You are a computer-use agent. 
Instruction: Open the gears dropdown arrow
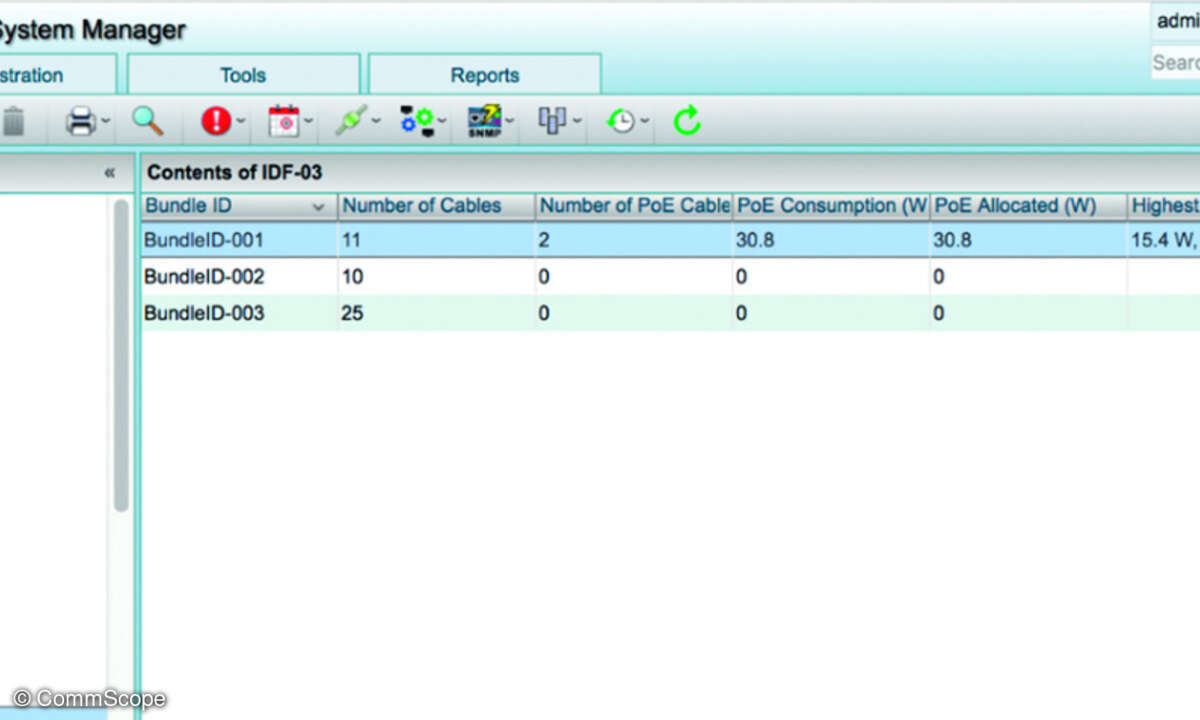[443, 123]
